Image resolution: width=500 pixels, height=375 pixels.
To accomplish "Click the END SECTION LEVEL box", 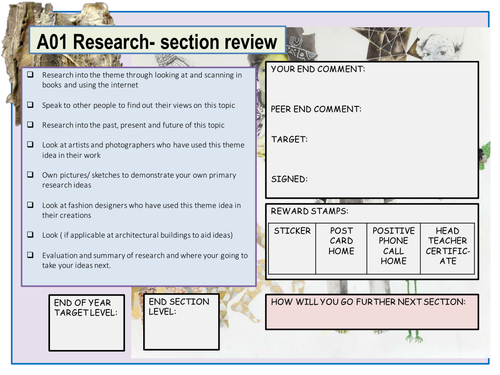I will click(181, 322).
